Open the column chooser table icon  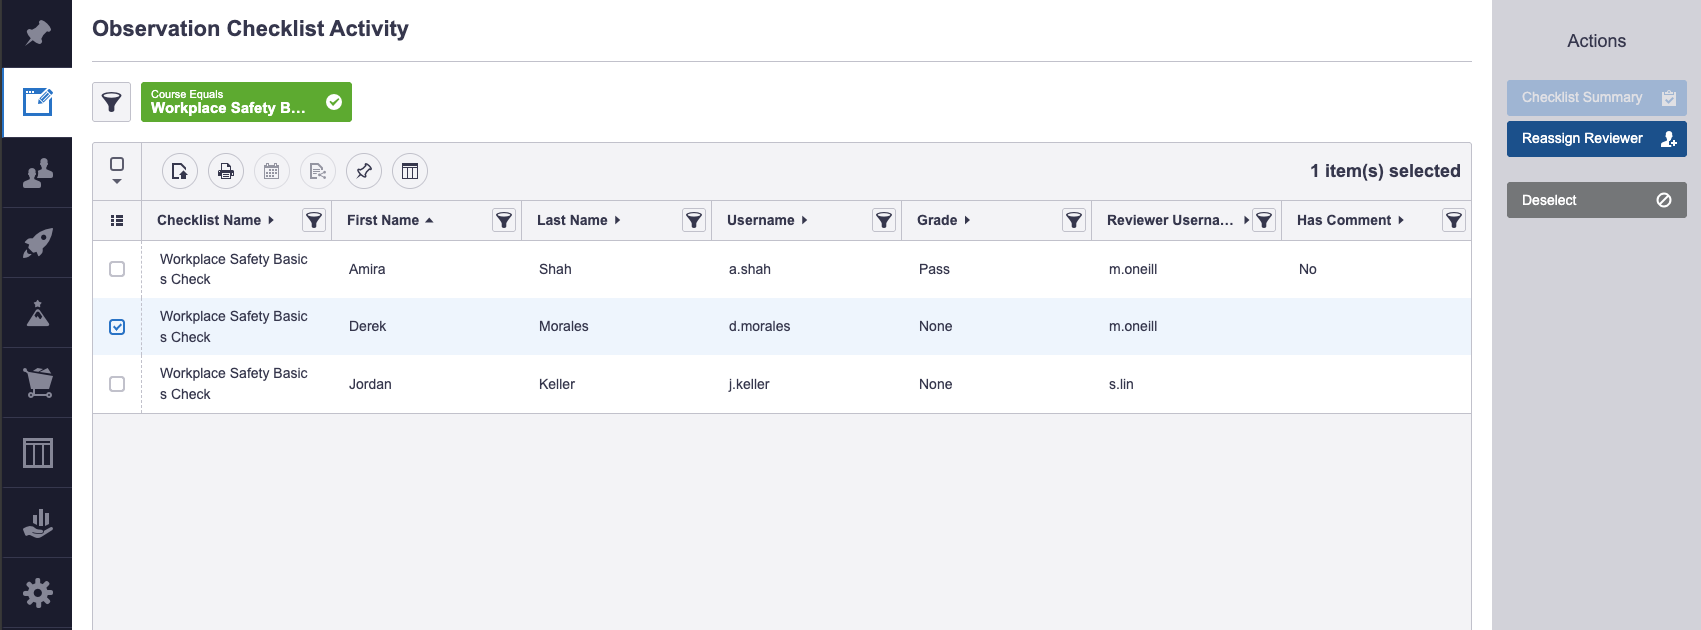(x=410, y=172)
